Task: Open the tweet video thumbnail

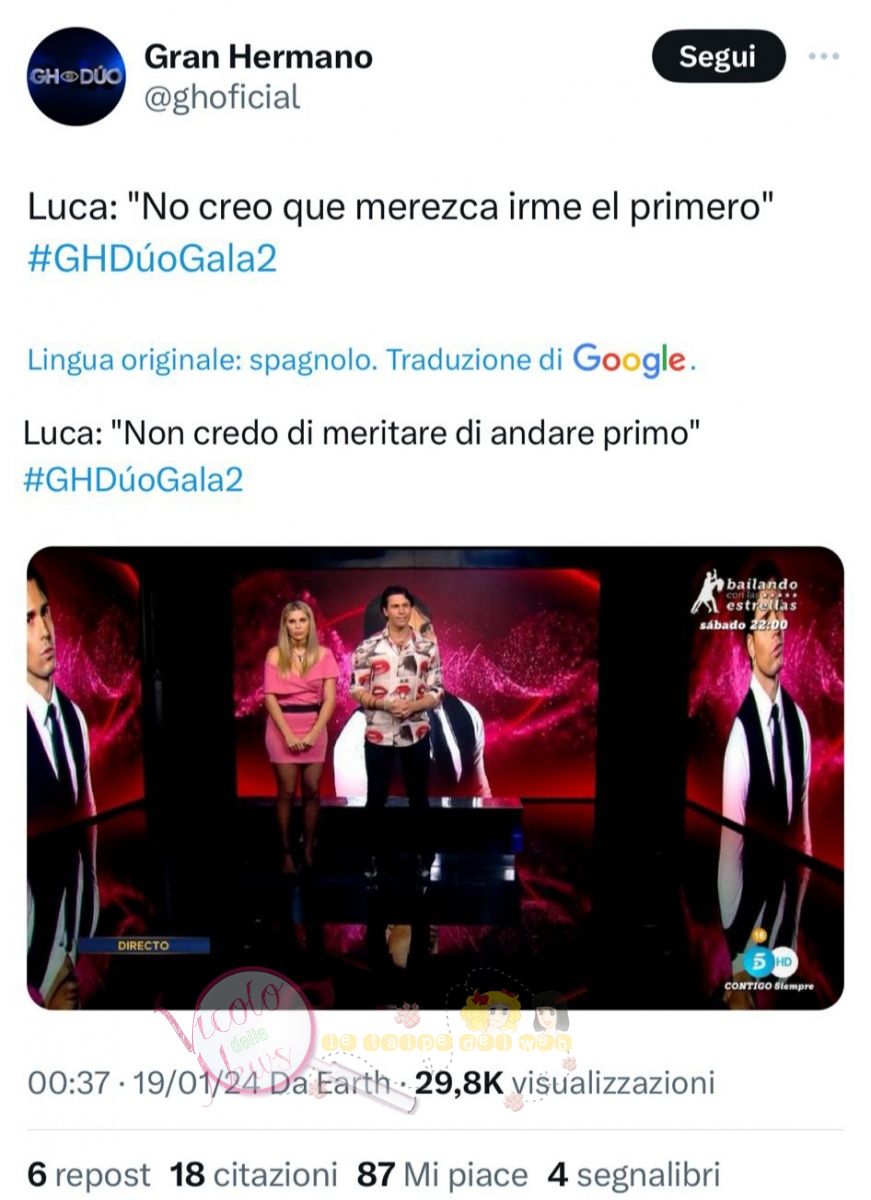Action: tap(435, 778)
